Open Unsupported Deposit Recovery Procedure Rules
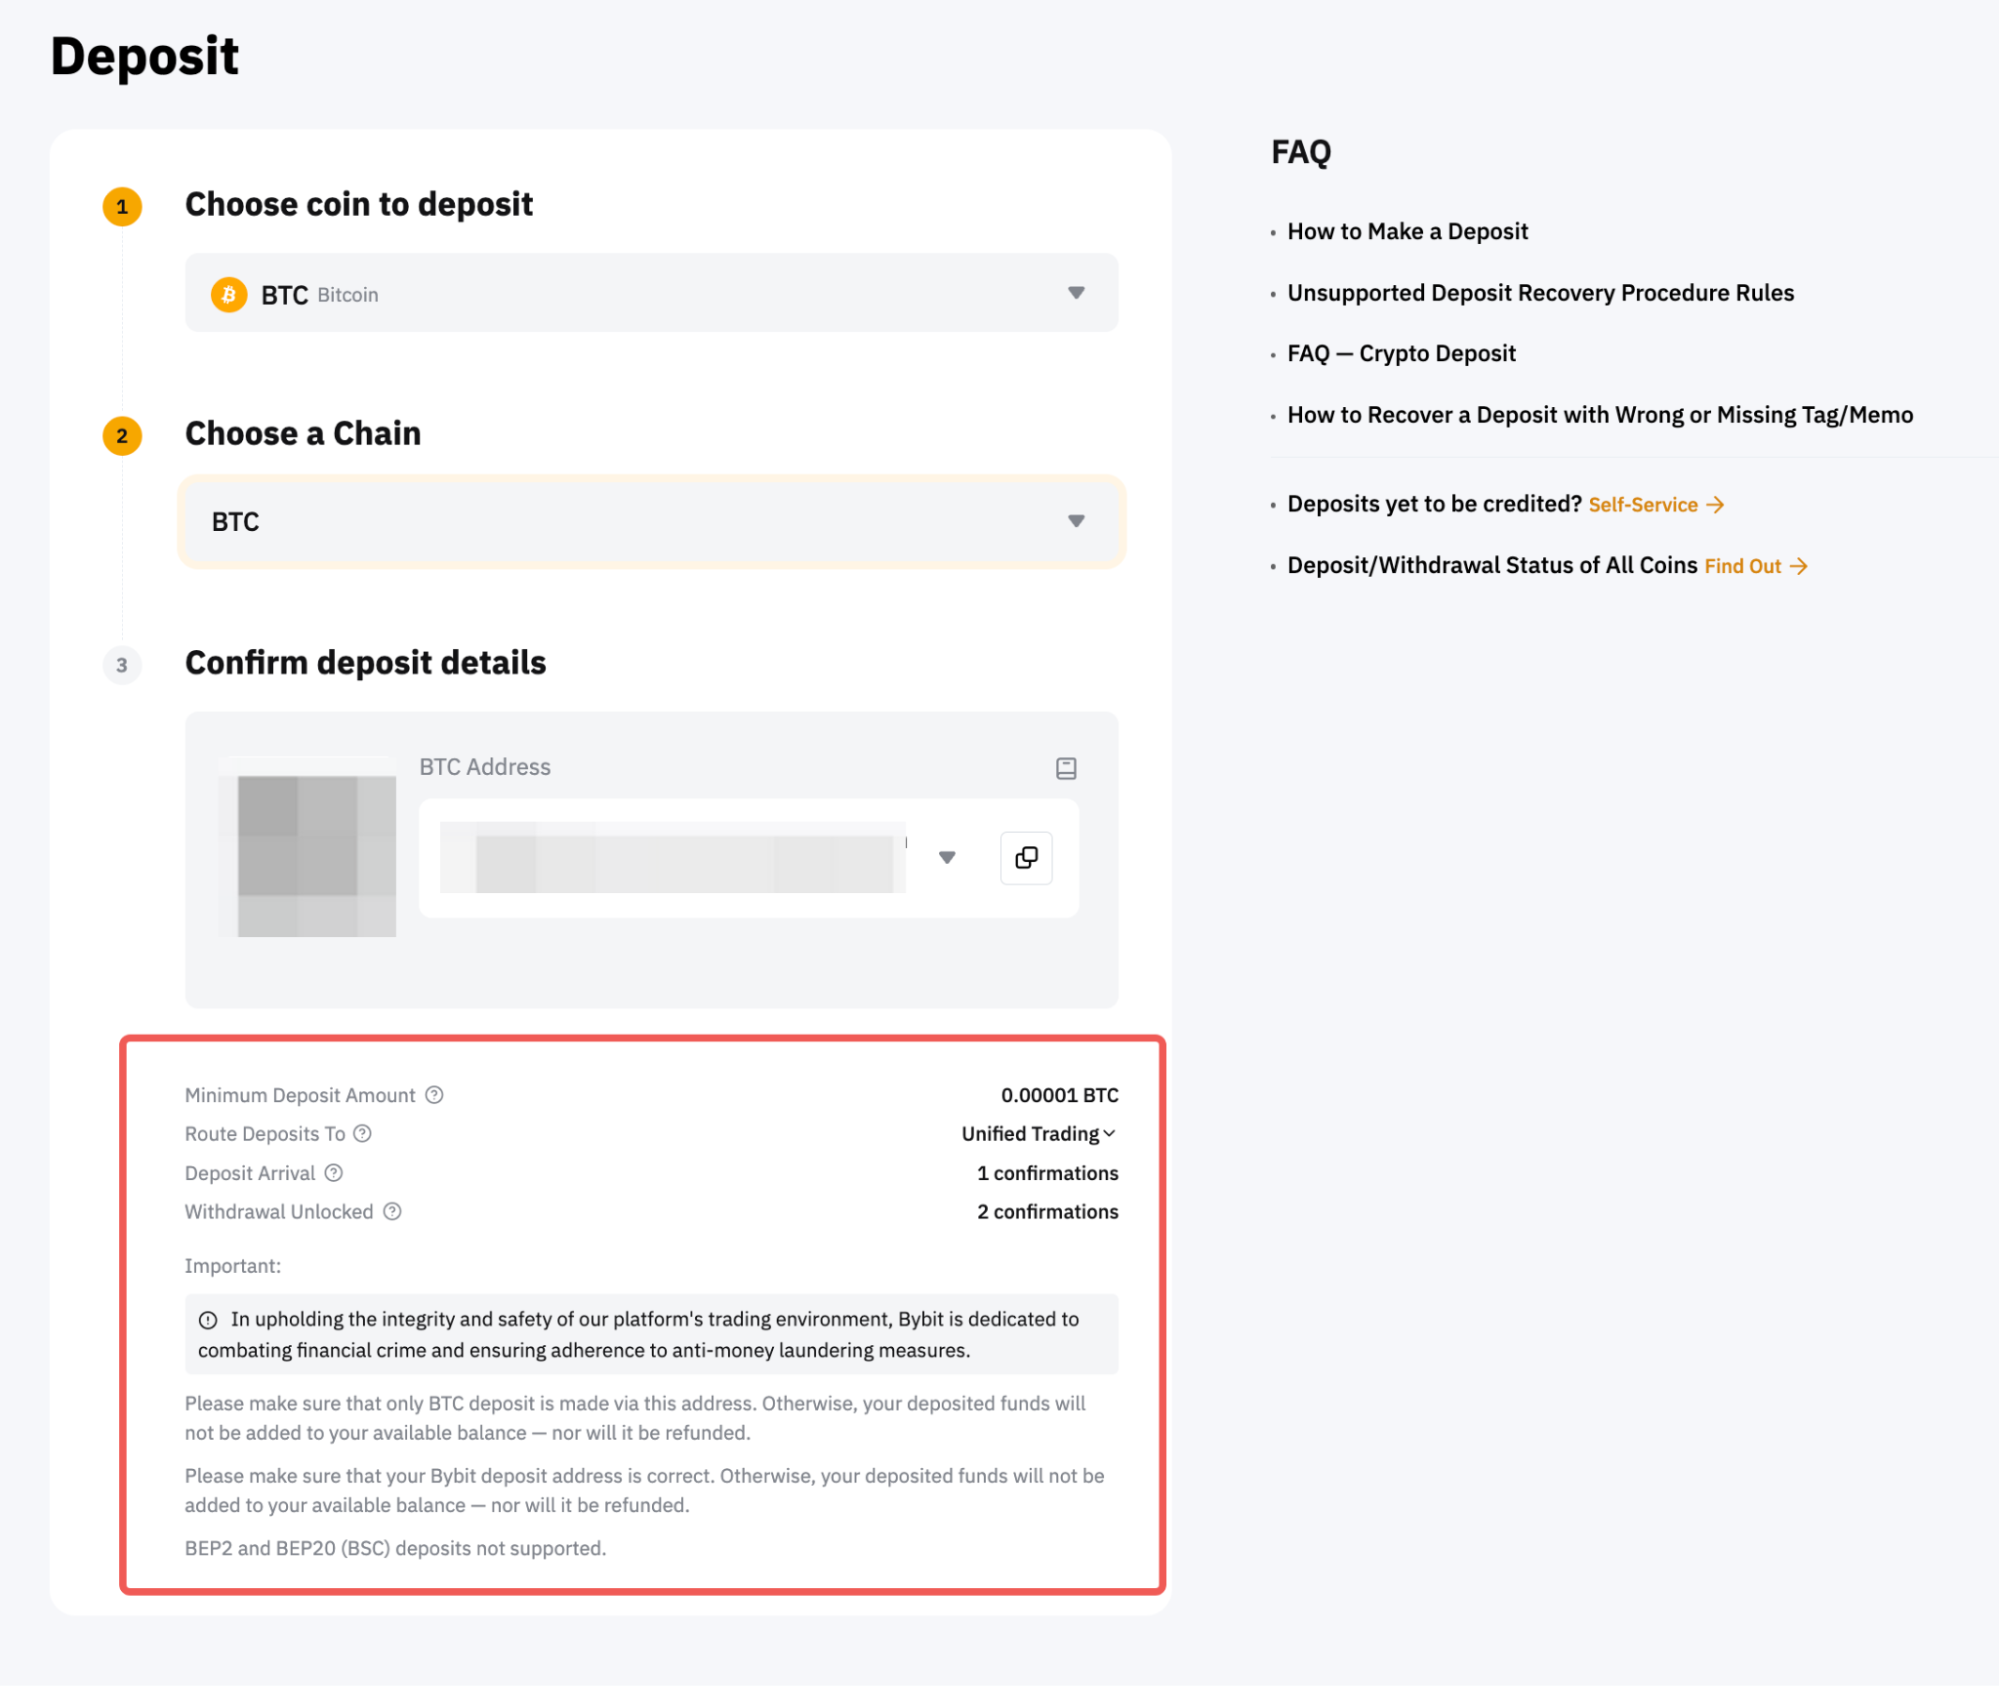 pos(1540,293)
